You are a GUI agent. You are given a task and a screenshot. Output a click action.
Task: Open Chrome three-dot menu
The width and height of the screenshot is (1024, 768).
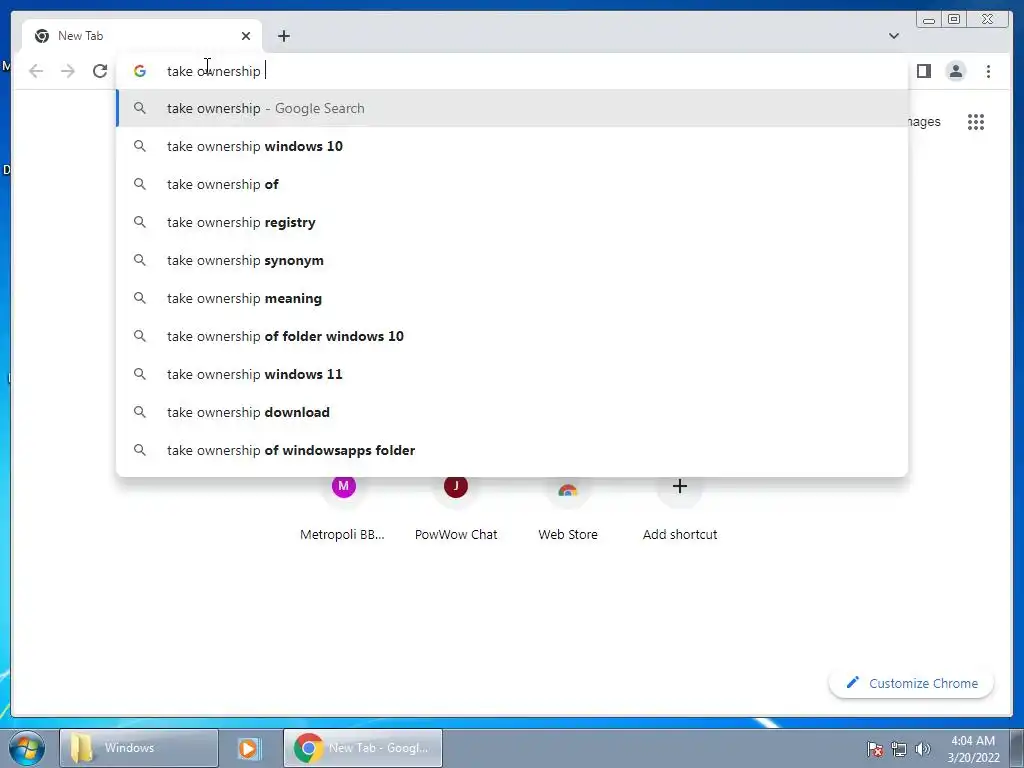(x=988, y=71)
